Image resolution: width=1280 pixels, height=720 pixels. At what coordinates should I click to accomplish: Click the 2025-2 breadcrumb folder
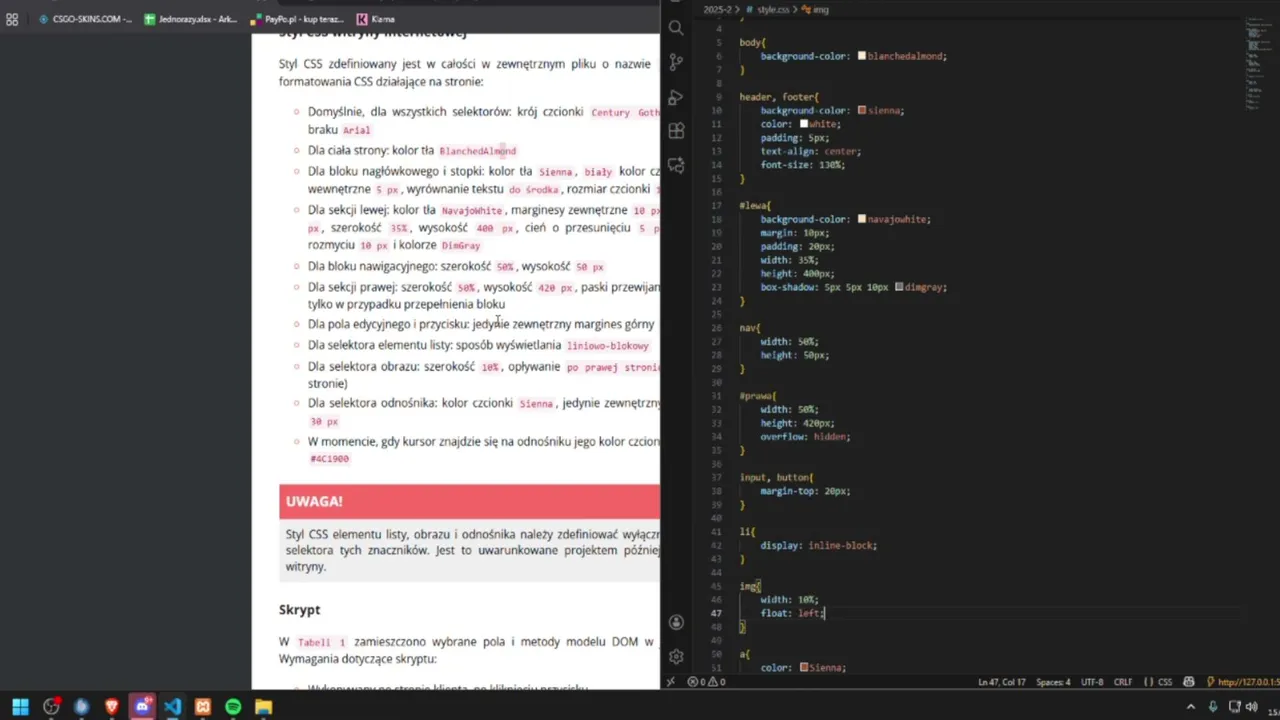click(x=718, y=9)
